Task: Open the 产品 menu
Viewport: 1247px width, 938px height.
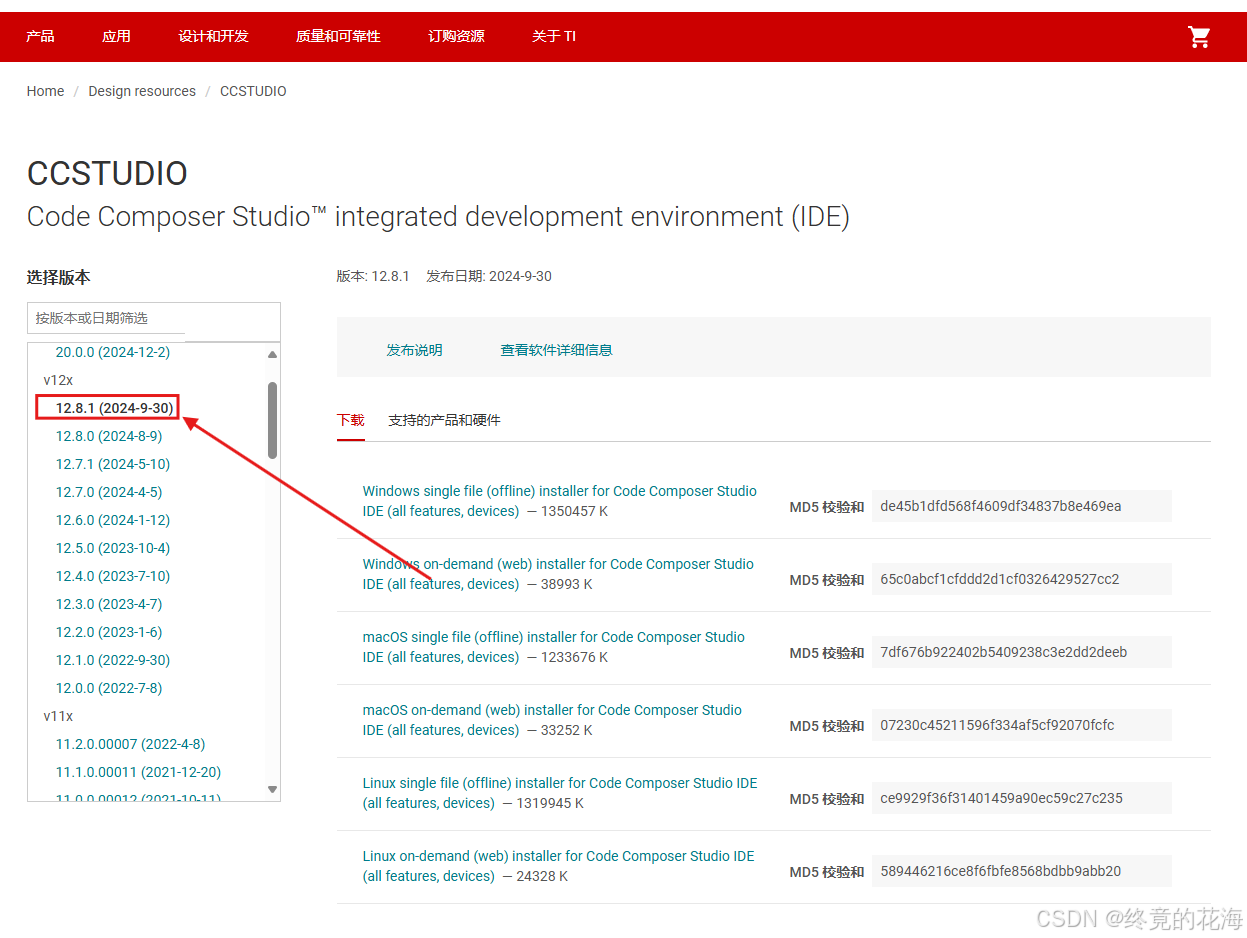Action: pos(41,36)
